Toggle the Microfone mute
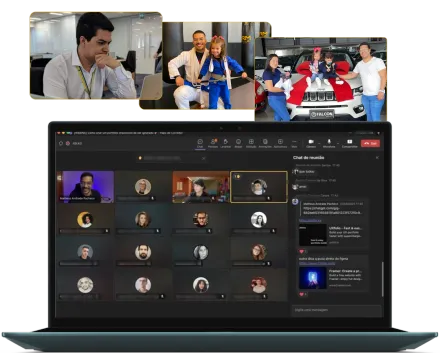The width and height of the screenshot is (440, 360). click(329, 143)
